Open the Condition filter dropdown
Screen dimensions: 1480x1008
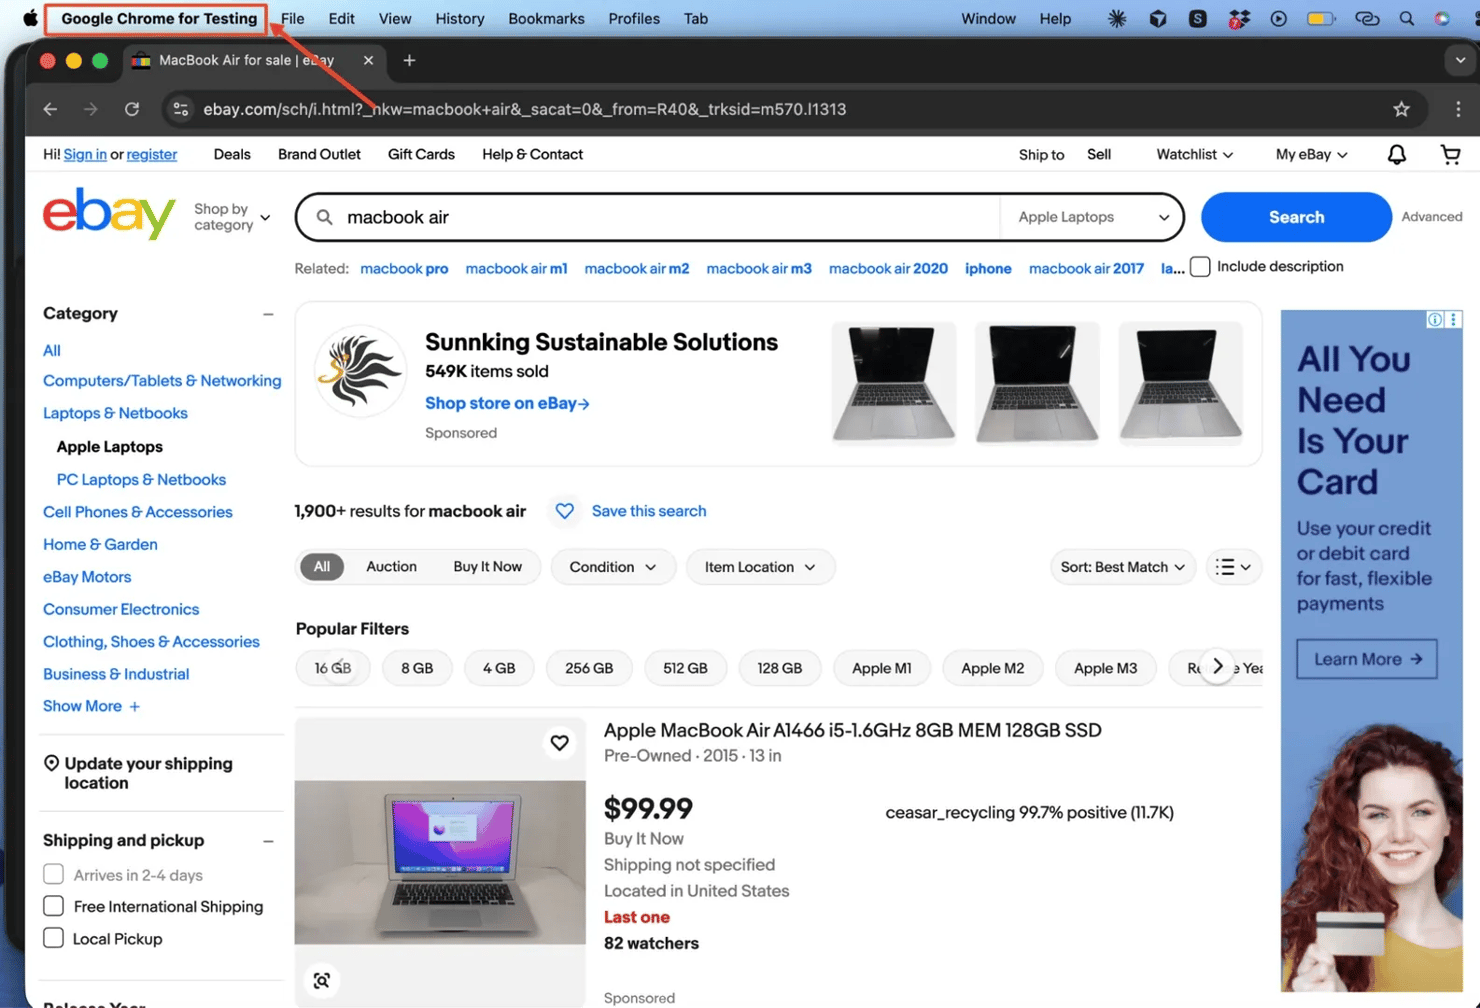(612, 567)
